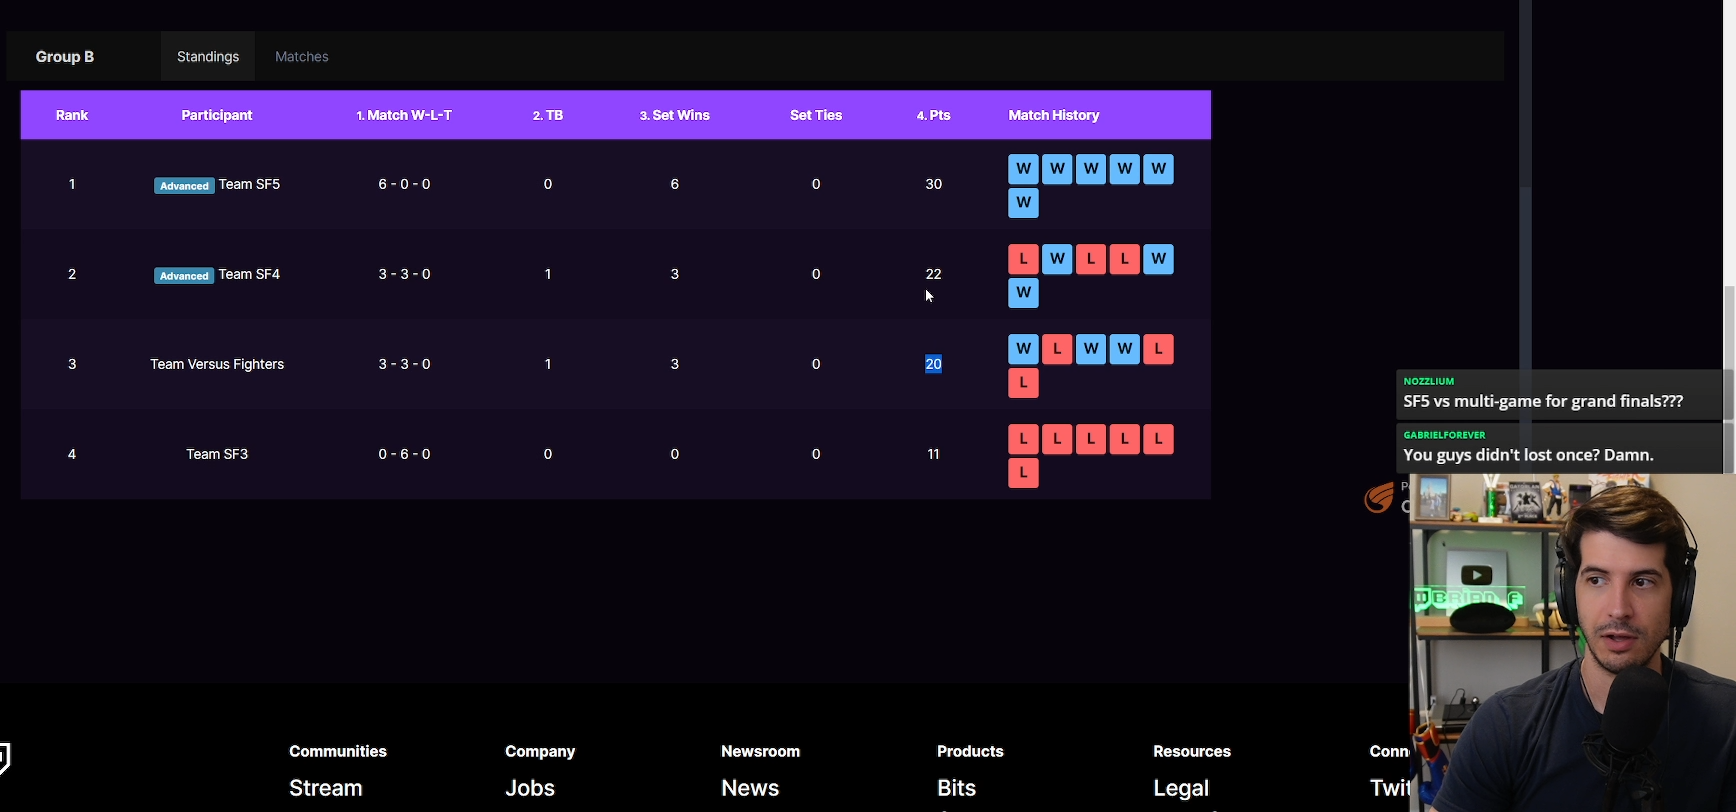Click the streamer webcam overlay
The height and width of the screenshot is (812, 1736).
click(1572, 643)
